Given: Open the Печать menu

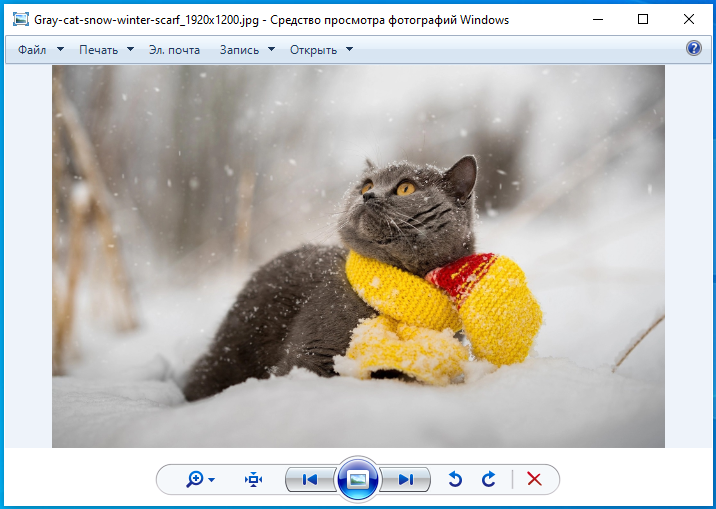Looking at the screenshot, I should point(98,49).
